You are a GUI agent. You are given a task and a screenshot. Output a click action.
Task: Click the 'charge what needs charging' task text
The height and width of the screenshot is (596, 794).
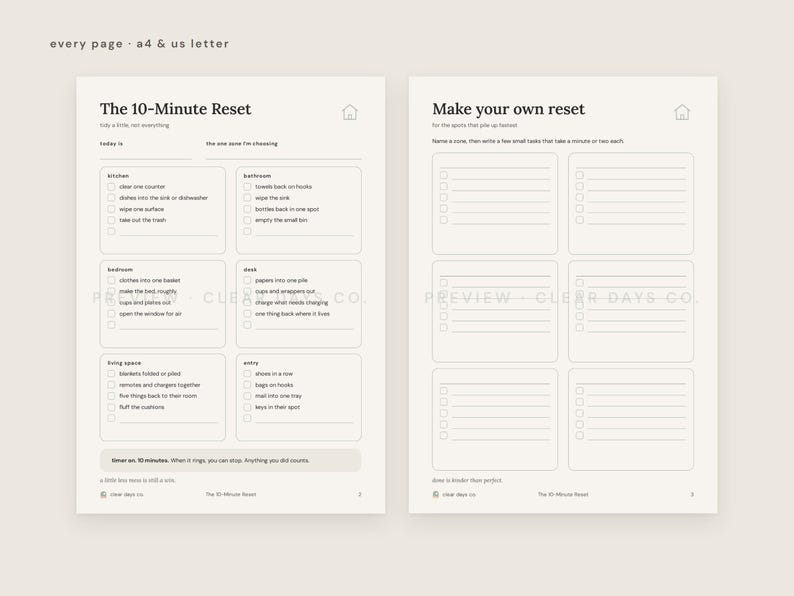[x=292, y=302]
